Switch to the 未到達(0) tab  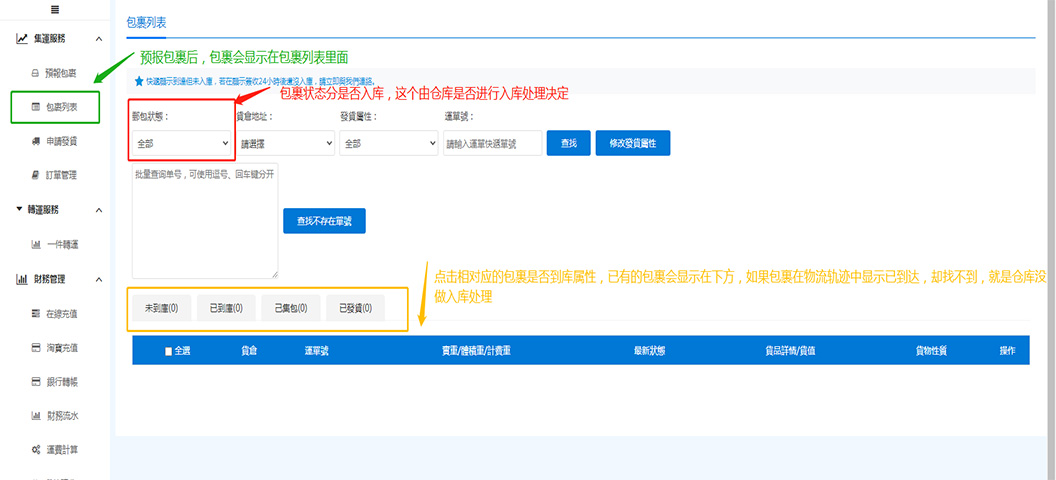(x=161, y=308)
